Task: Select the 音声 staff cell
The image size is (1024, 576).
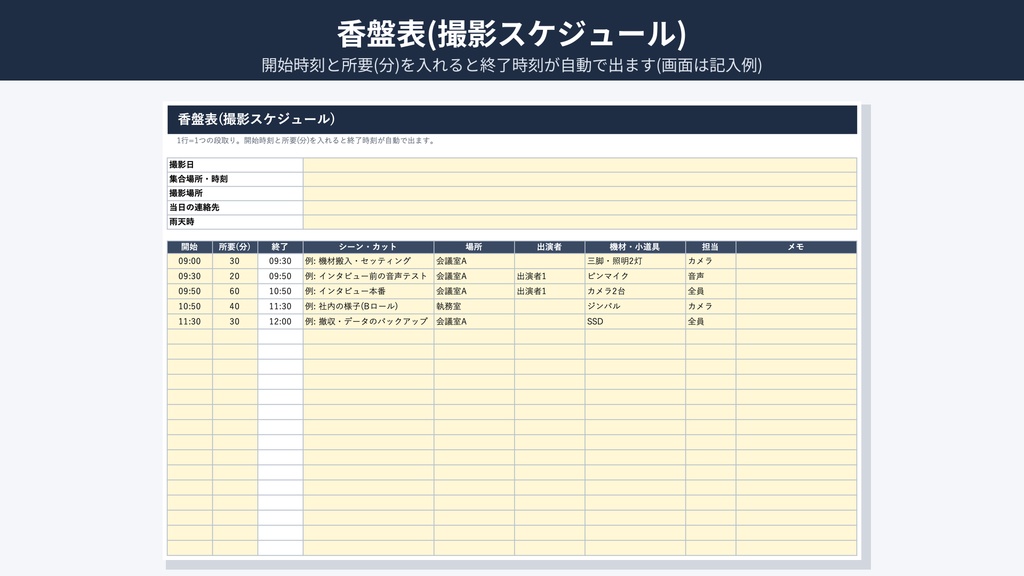Action: point(711,276)
